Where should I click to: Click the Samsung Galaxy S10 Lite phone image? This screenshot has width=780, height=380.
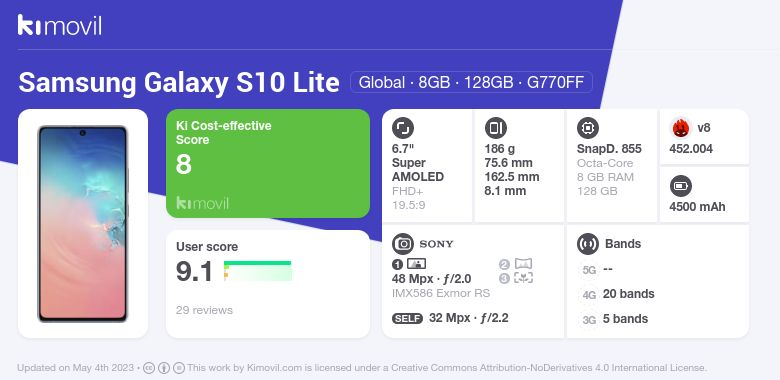[83, 223]
